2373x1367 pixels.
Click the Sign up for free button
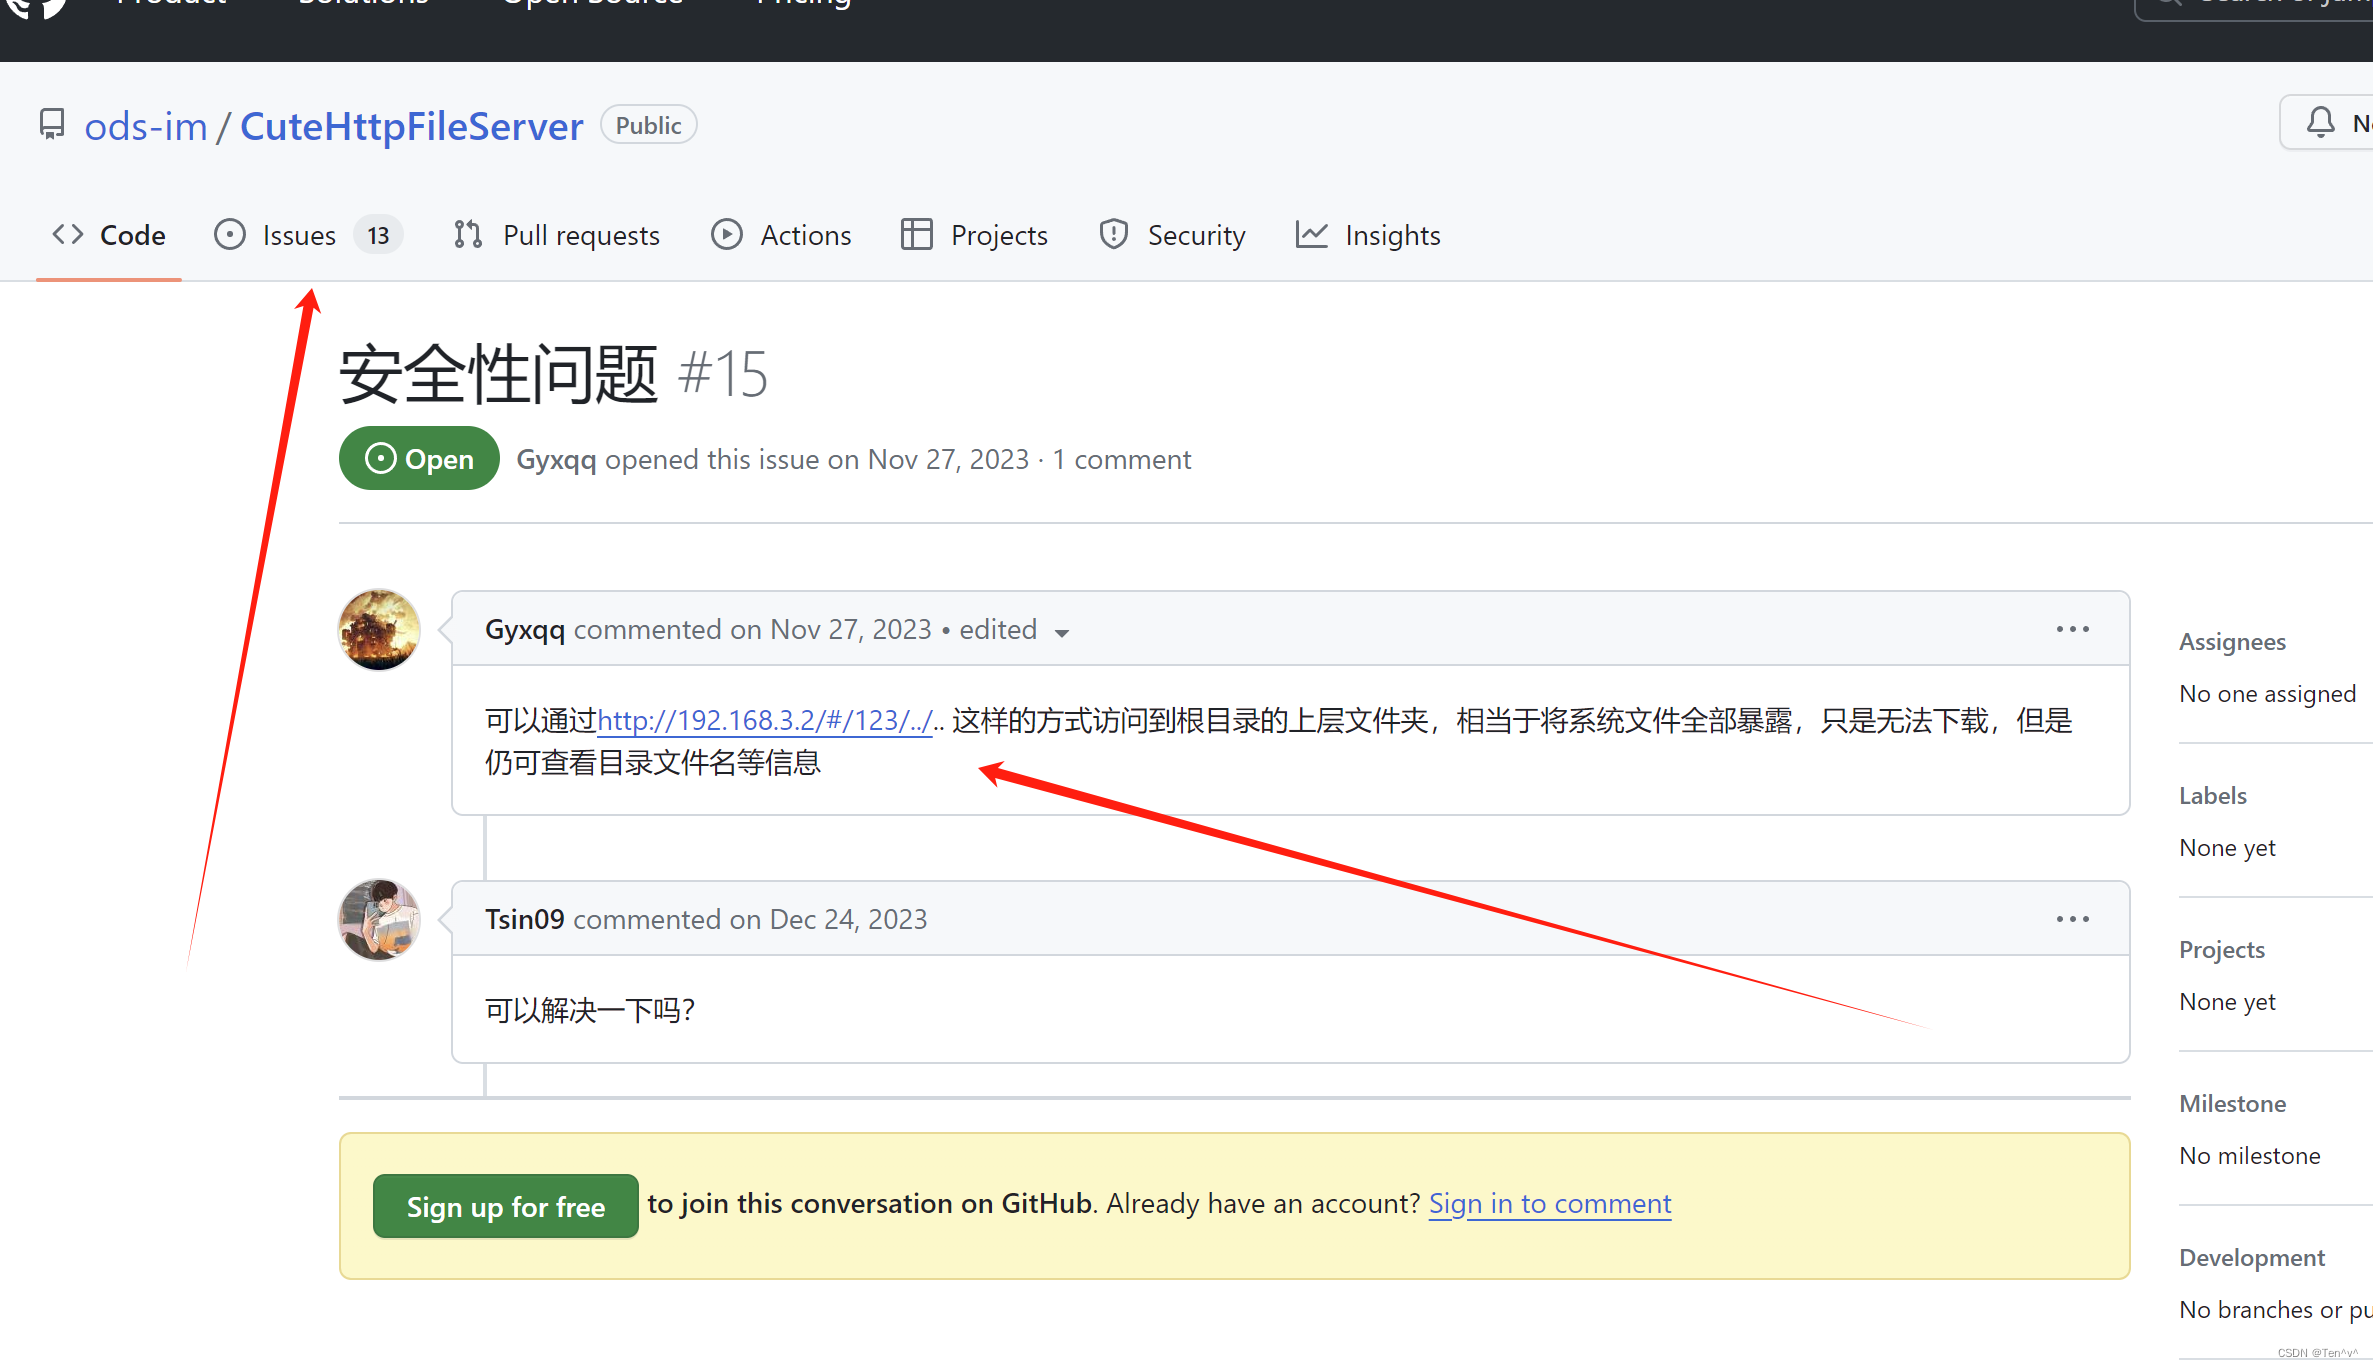coord(506,1207)
